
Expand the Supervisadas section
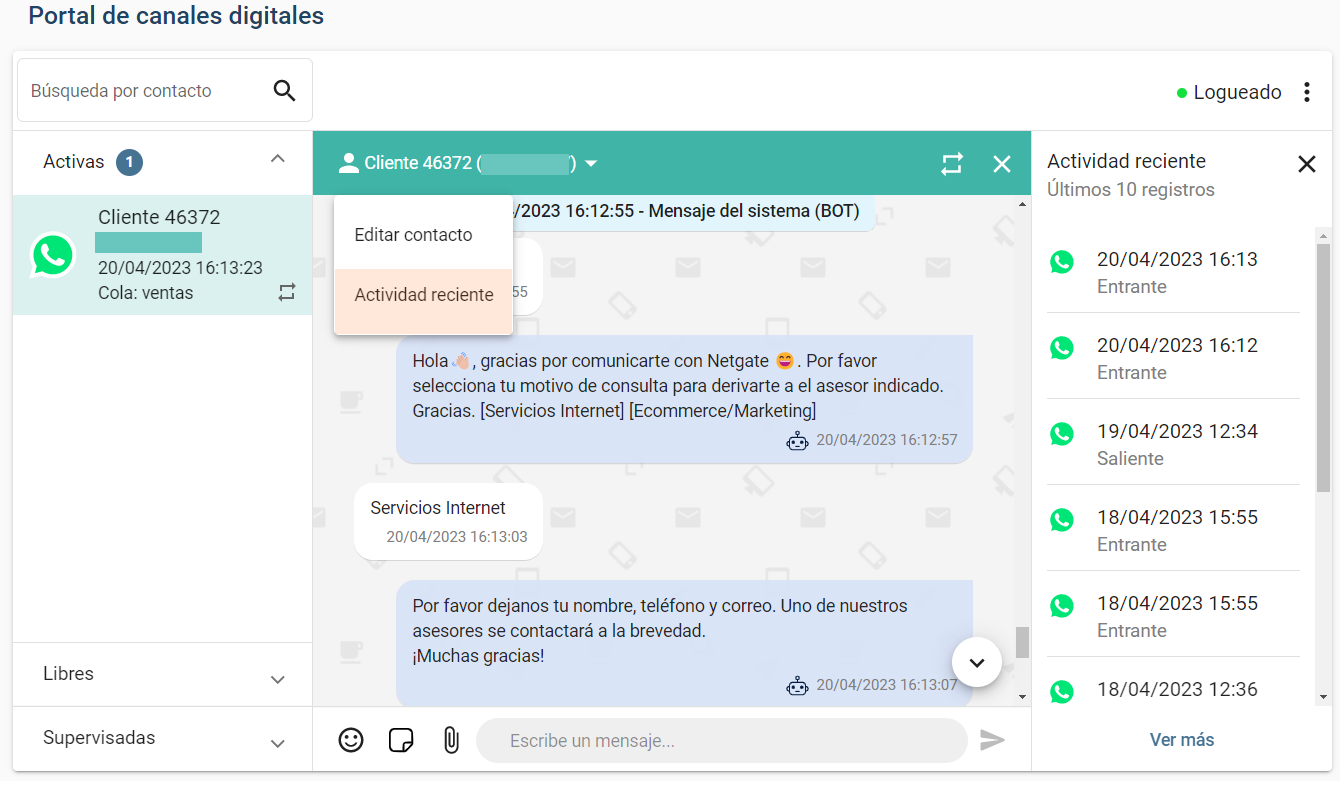coord(278,744)
